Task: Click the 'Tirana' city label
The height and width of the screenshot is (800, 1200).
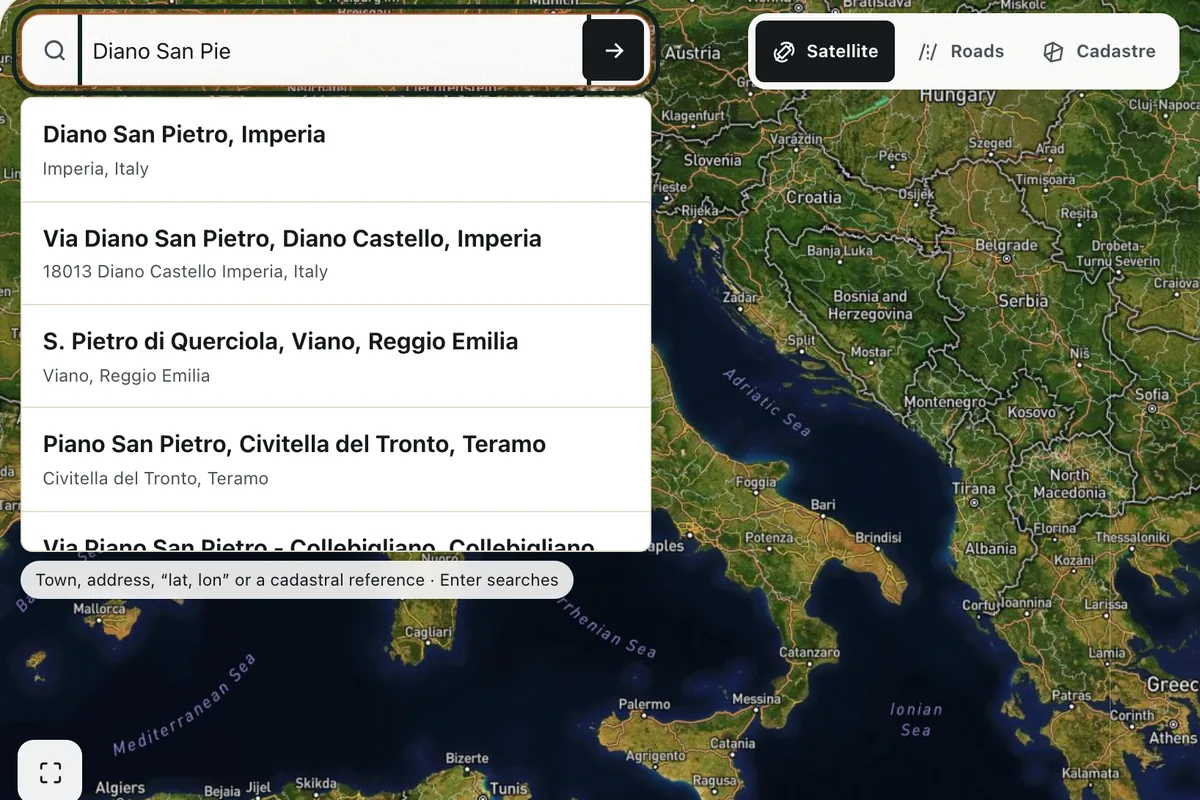Action: click(x=973, y=489)
